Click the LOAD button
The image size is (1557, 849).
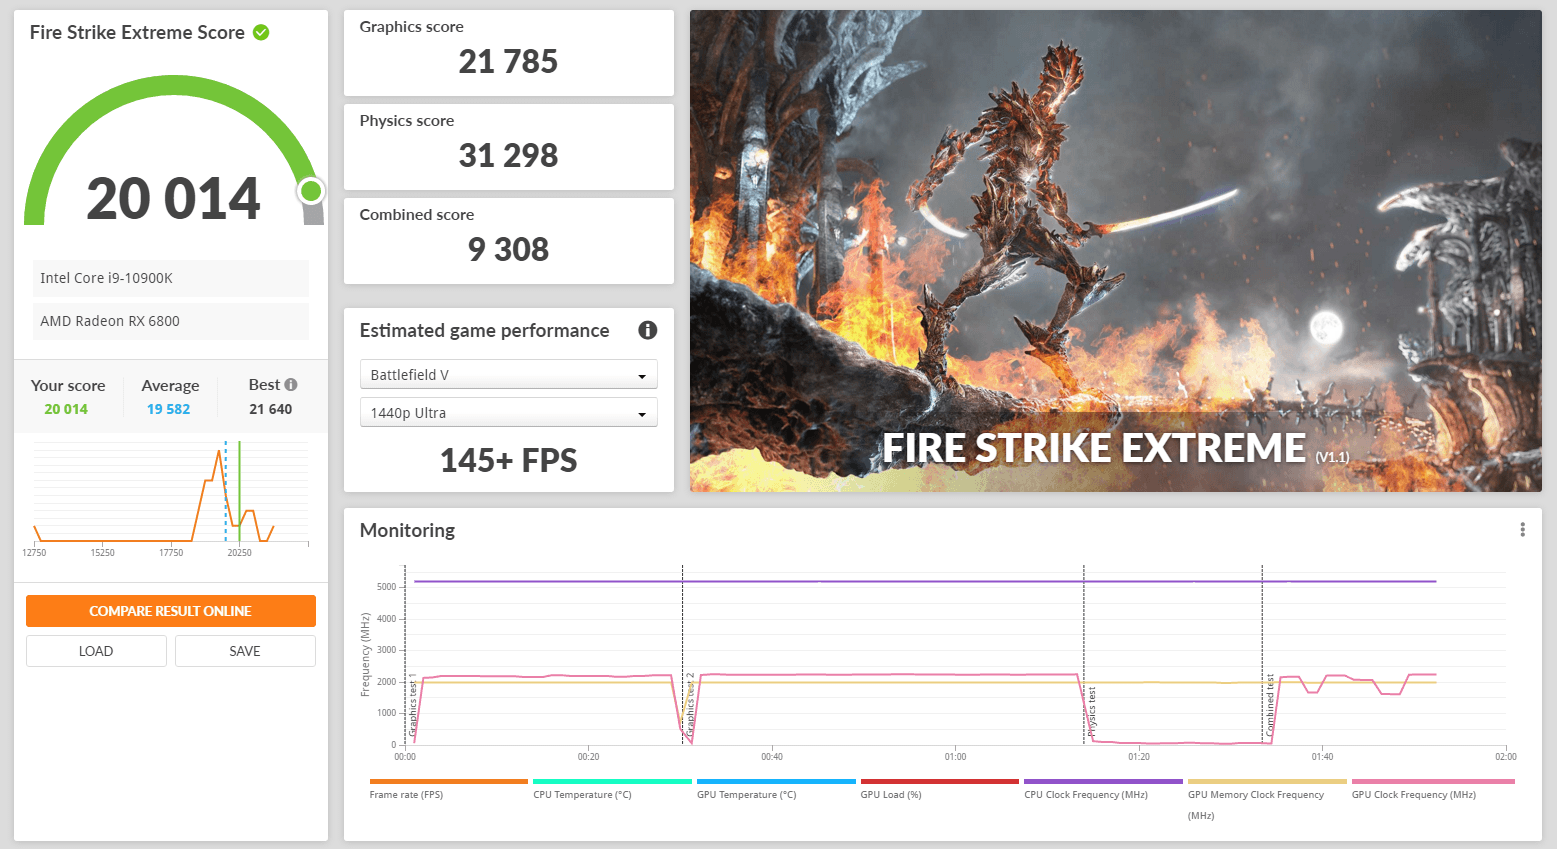click(96, 651)
